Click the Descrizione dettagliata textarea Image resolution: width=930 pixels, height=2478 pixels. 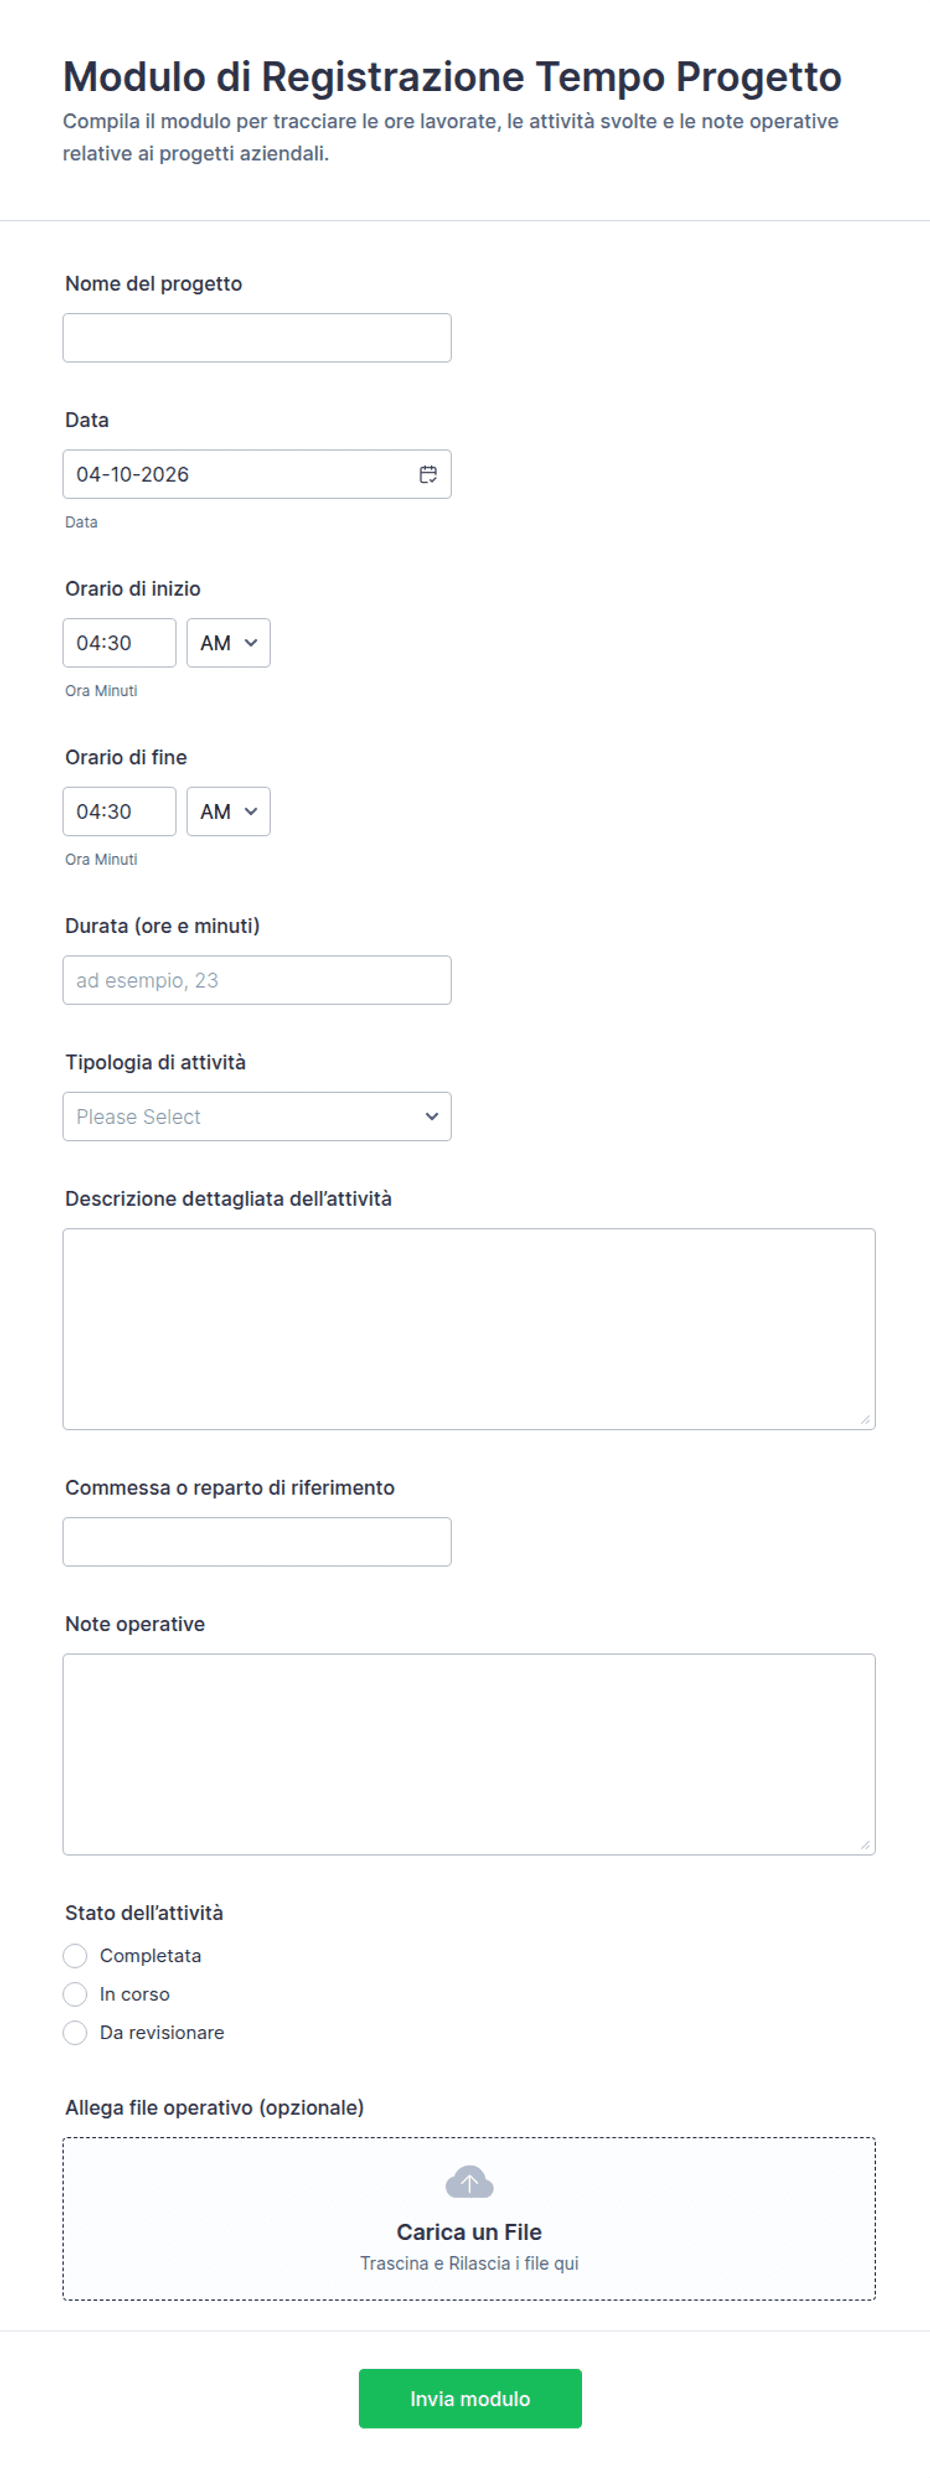point(469,1328)
